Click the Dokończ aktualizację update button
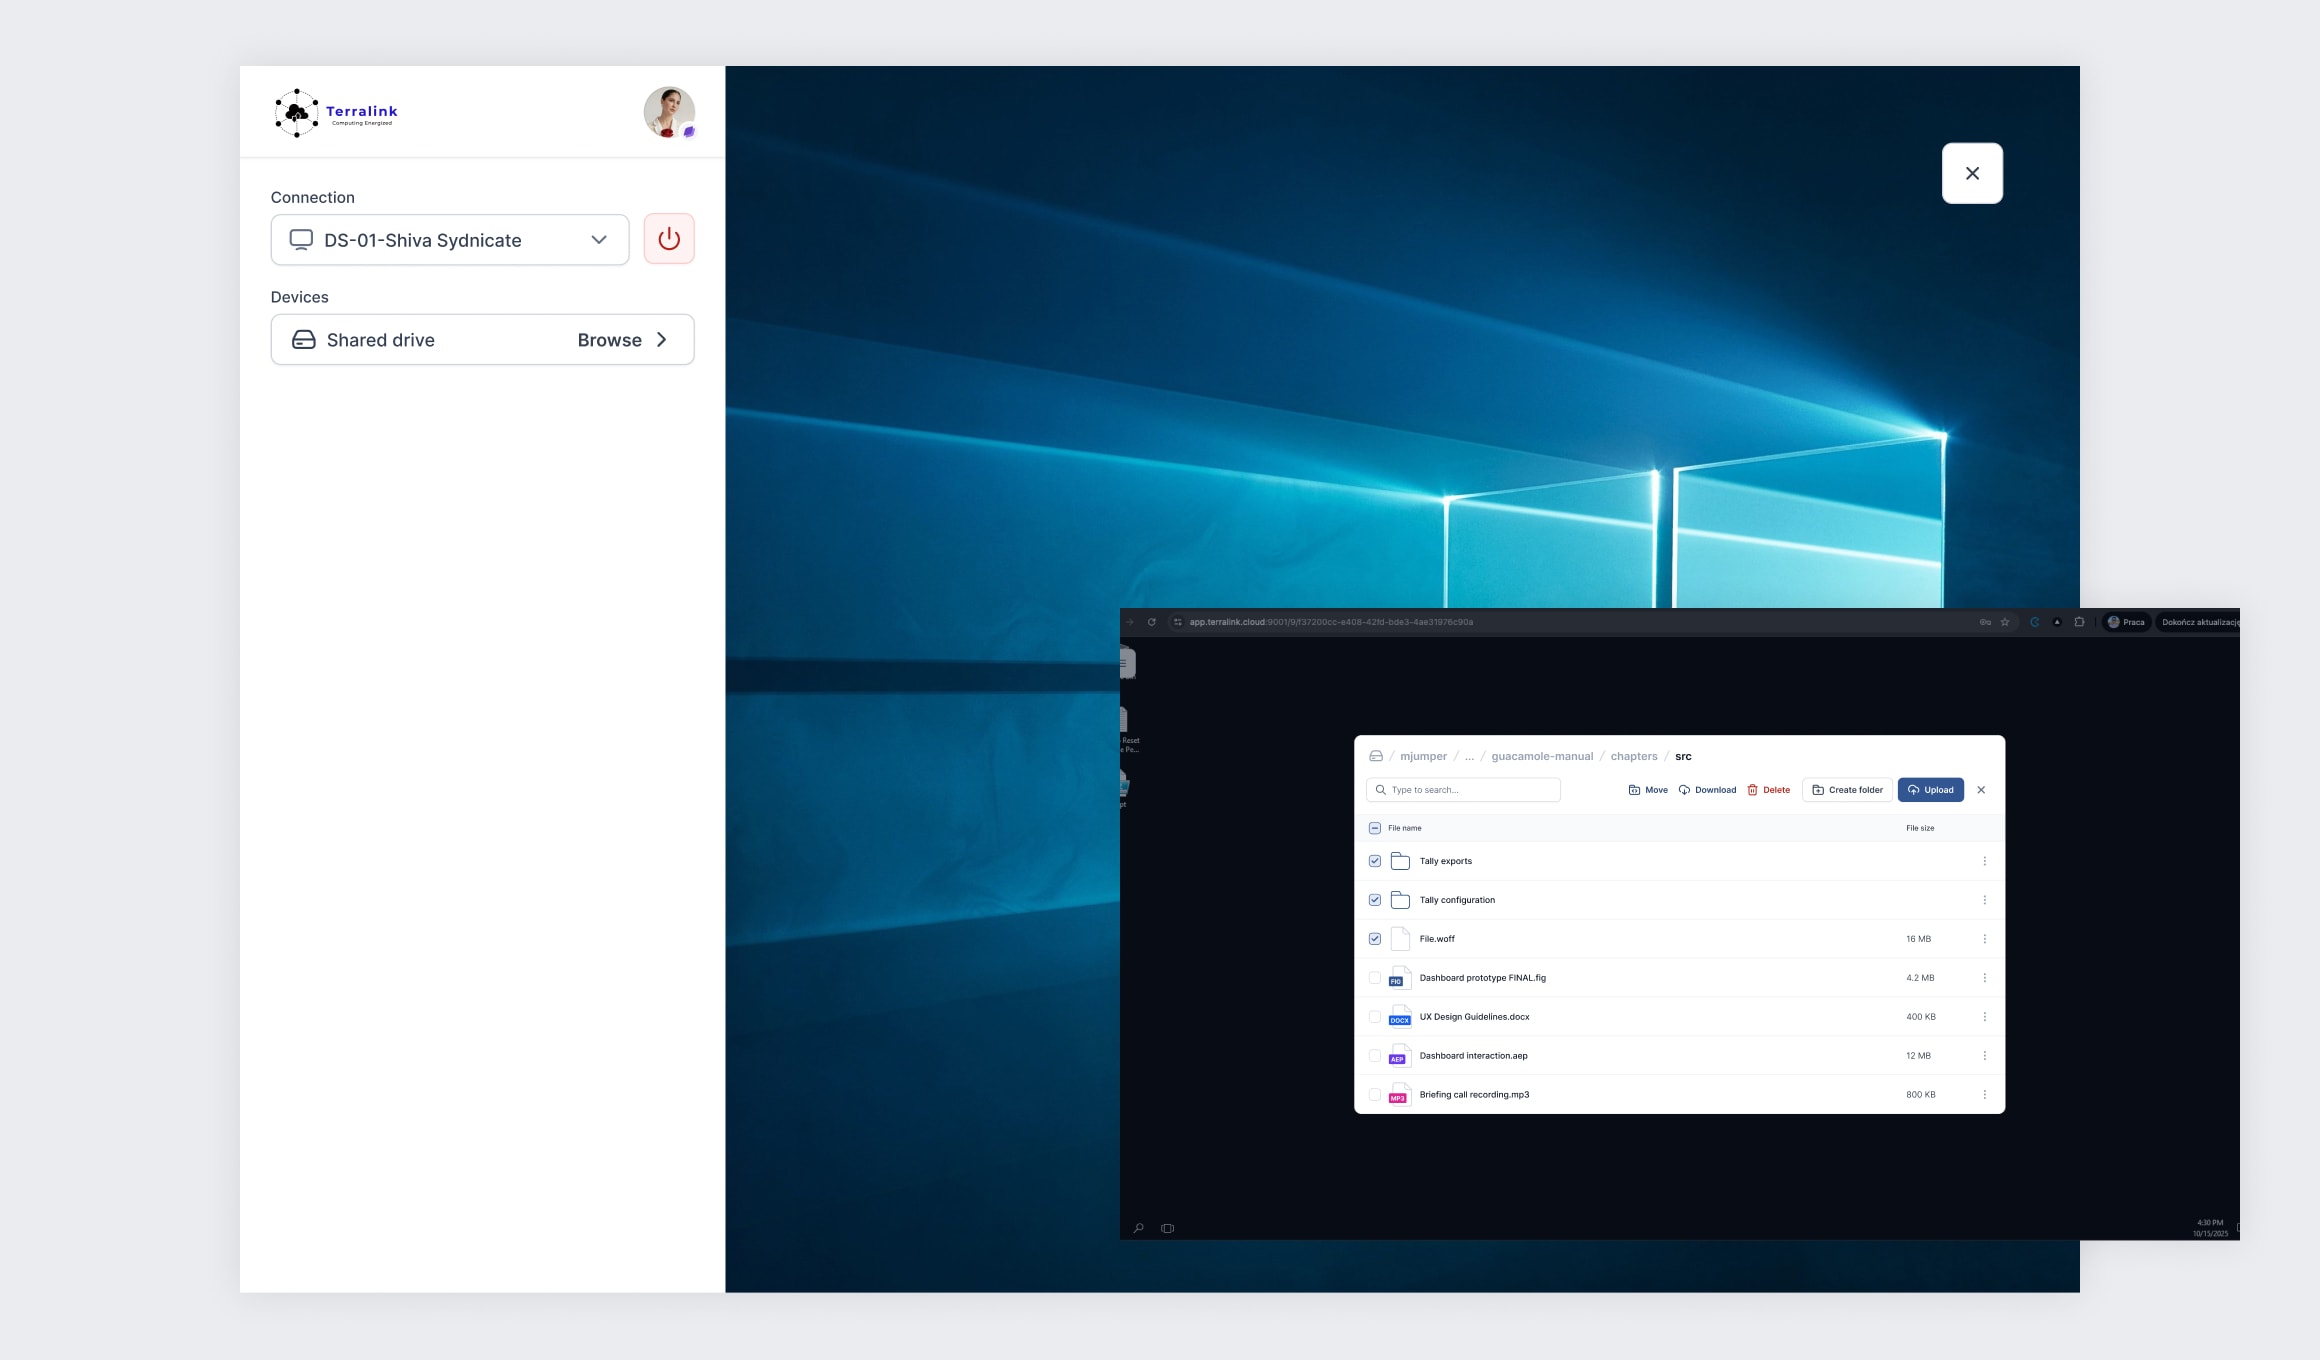Viewport: 2320px width, 1360px height. [2198, 622]
